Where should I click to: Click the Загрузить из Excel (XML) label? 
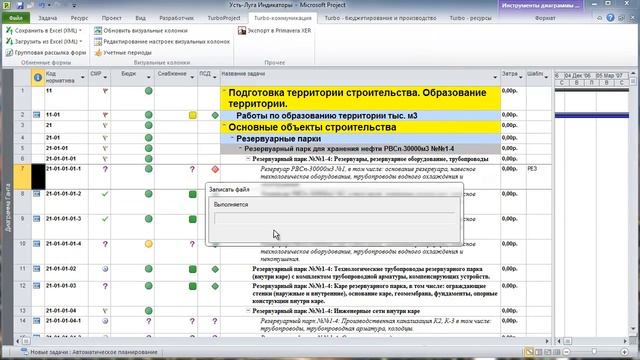click(46, 42)
